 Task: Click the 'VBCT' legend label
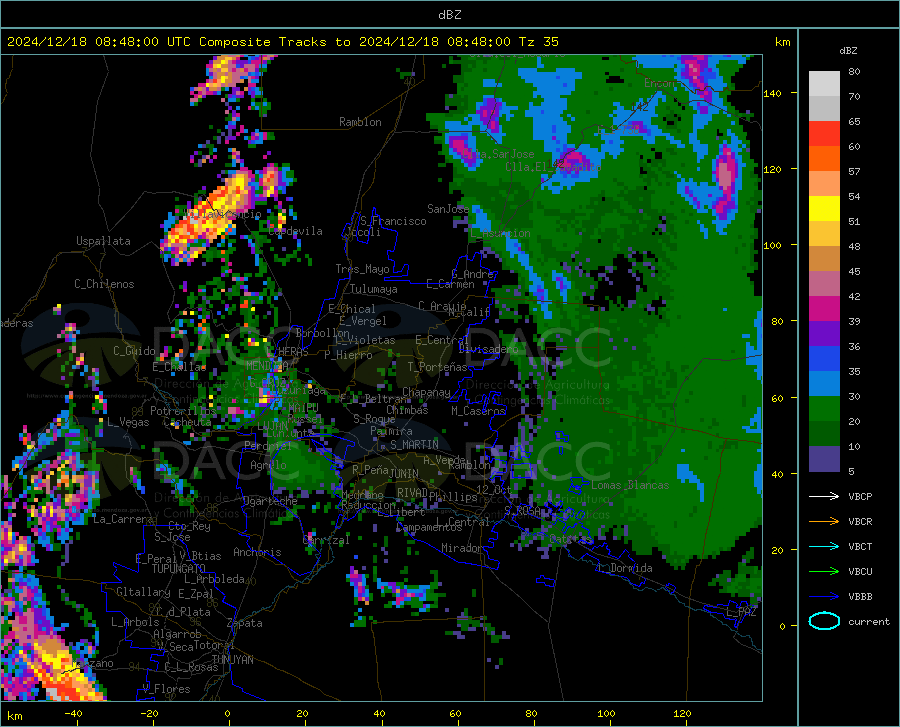tap(860, 546)
